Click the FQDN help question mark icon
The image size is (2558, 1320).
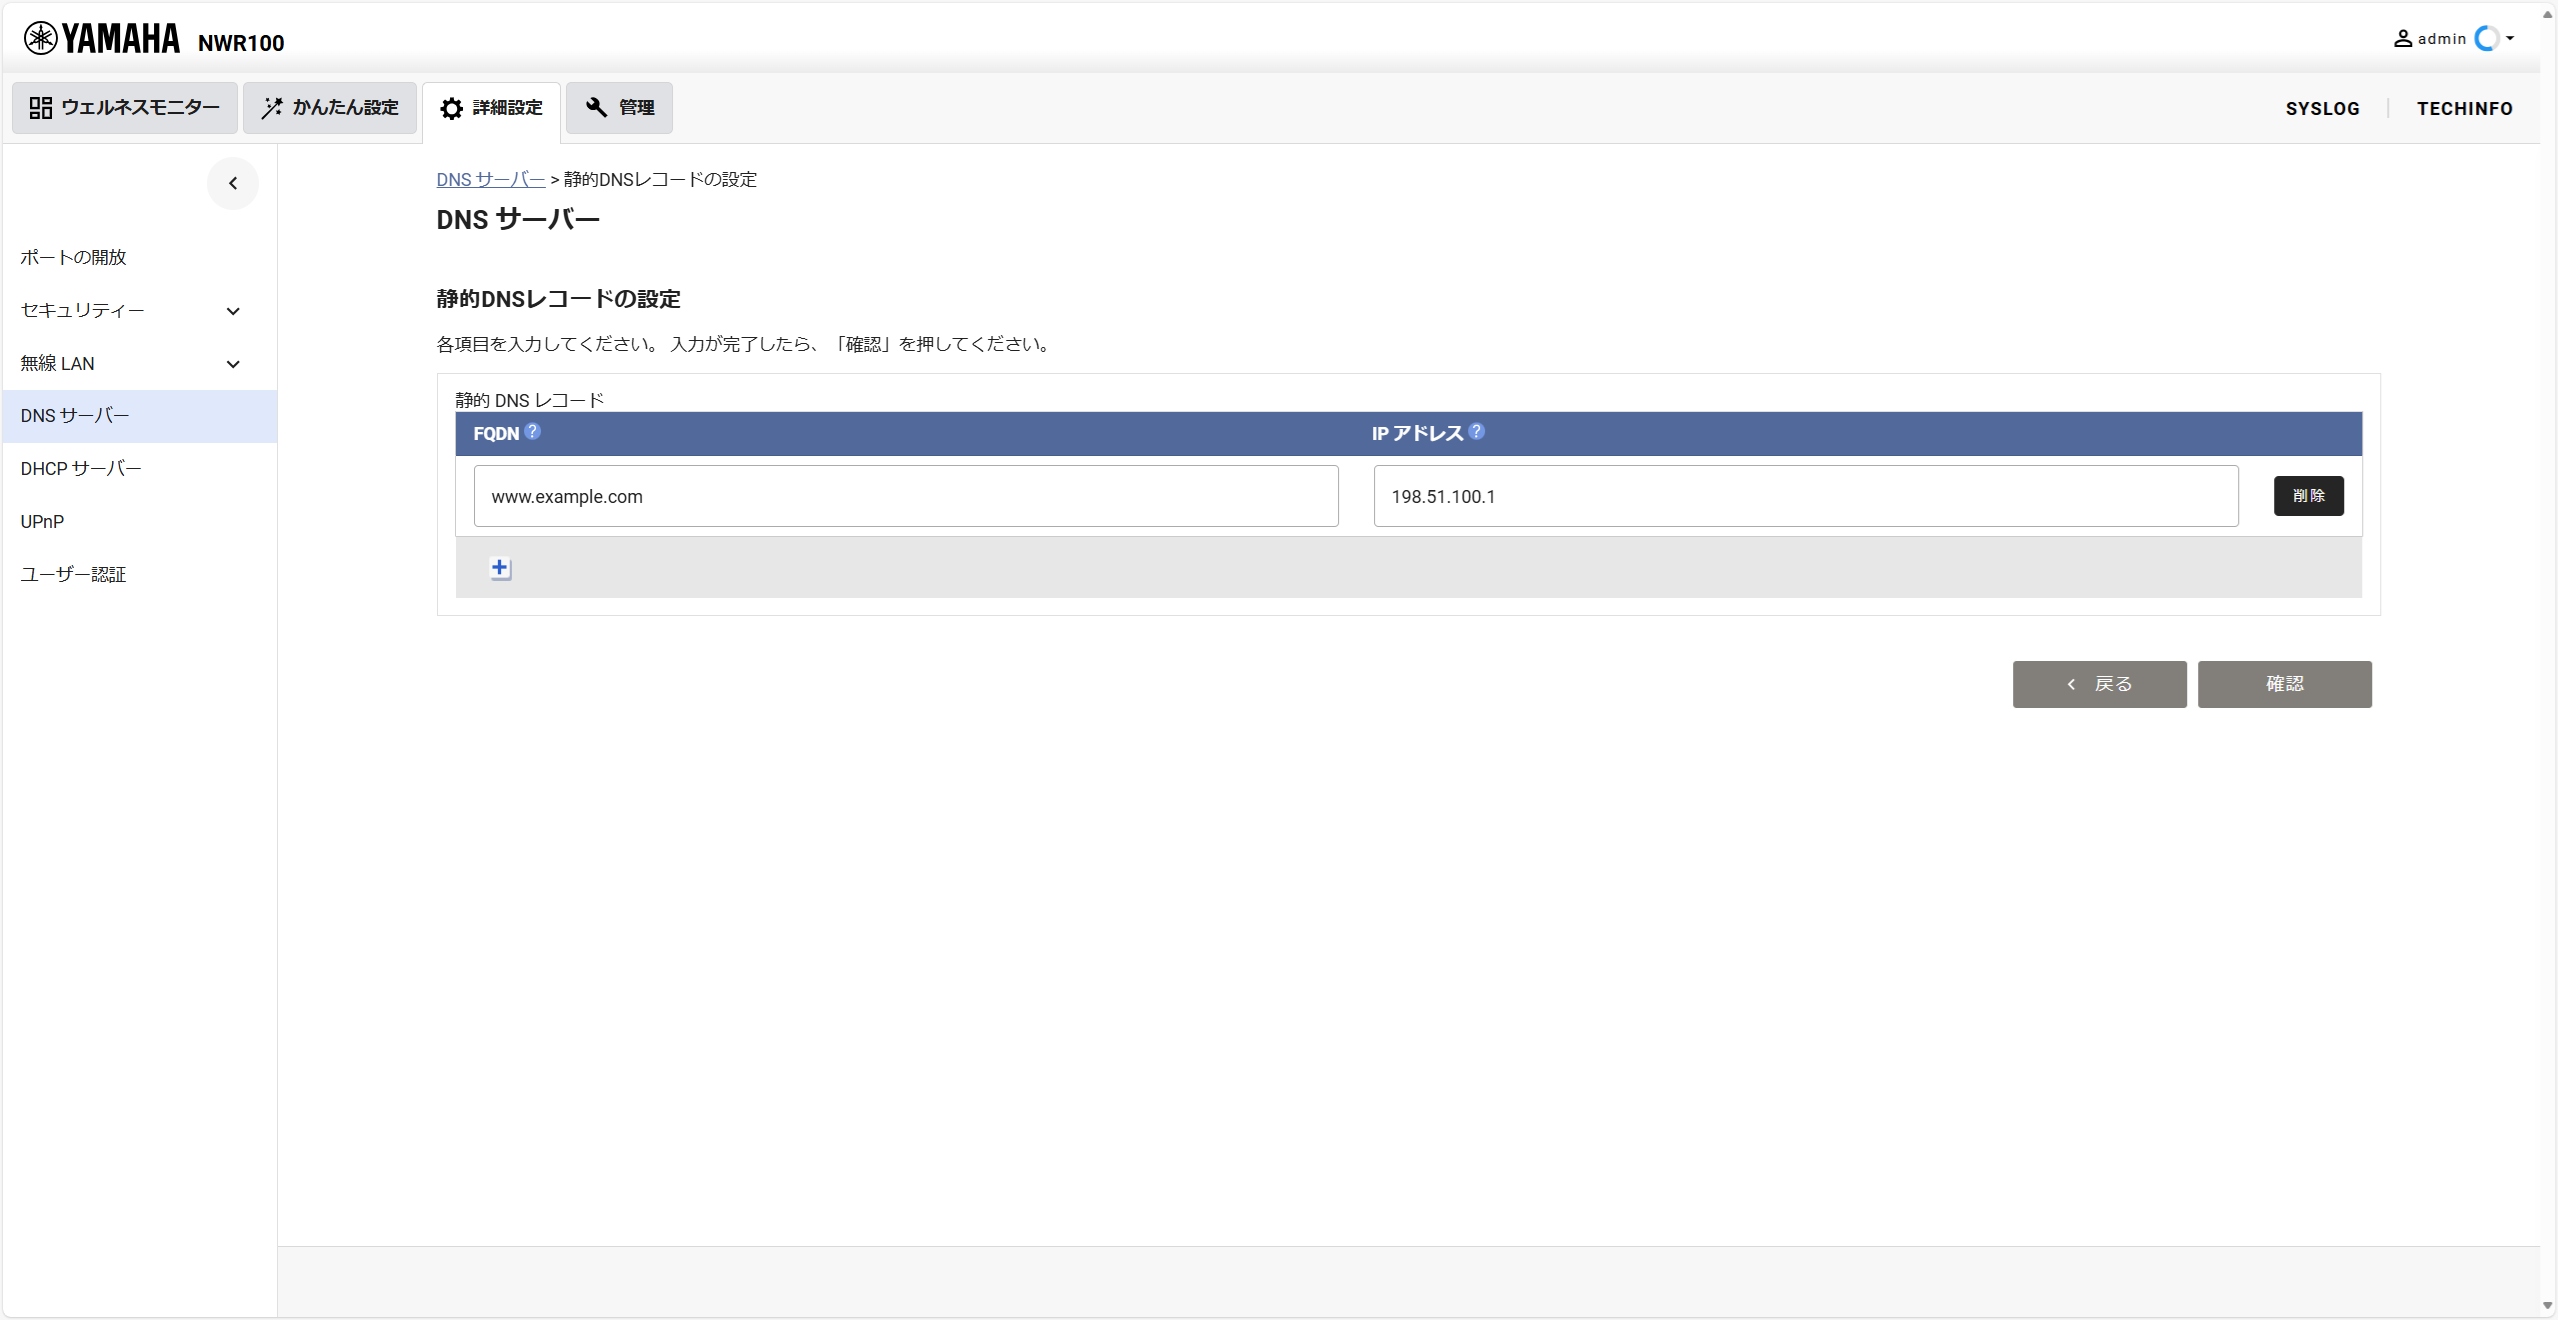coord(533,431)
